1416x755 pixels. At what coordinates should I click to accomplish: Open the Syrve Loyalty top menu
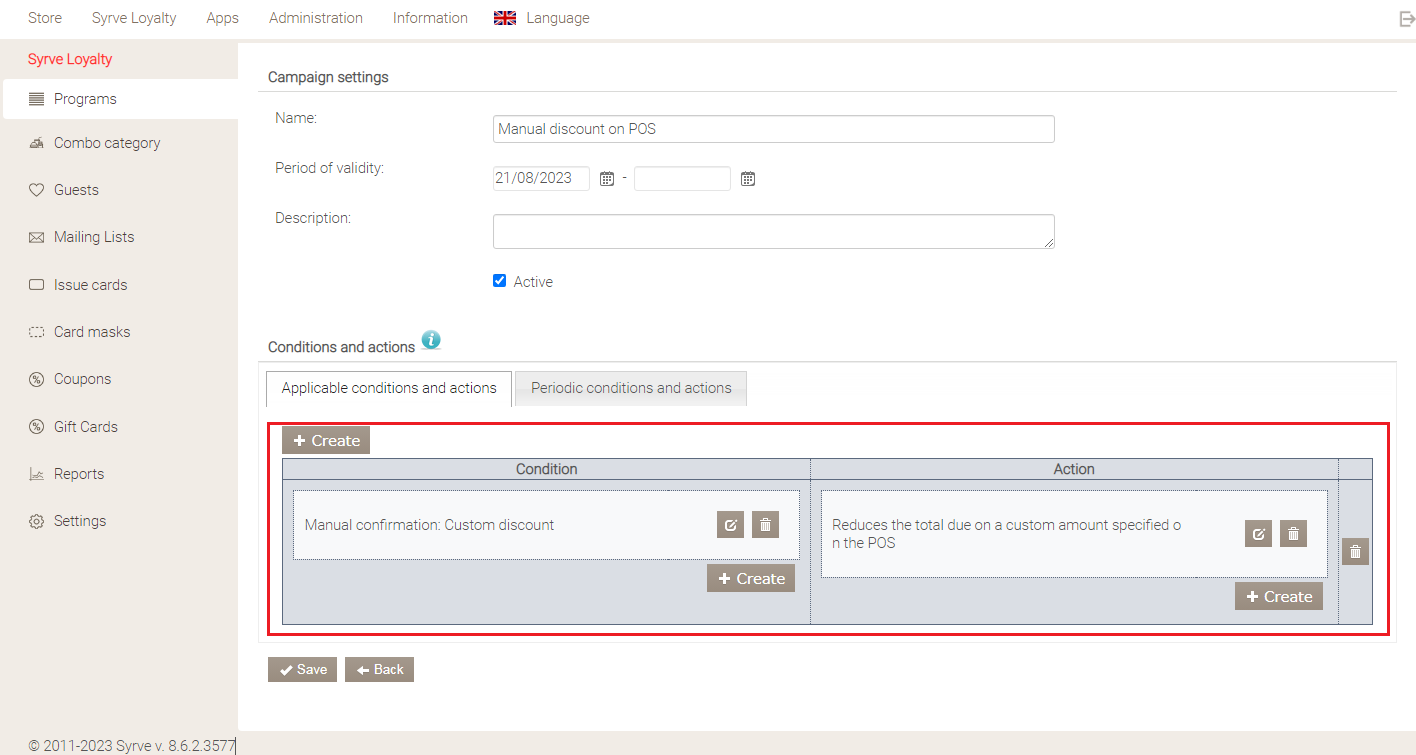[x=134, y=18]
